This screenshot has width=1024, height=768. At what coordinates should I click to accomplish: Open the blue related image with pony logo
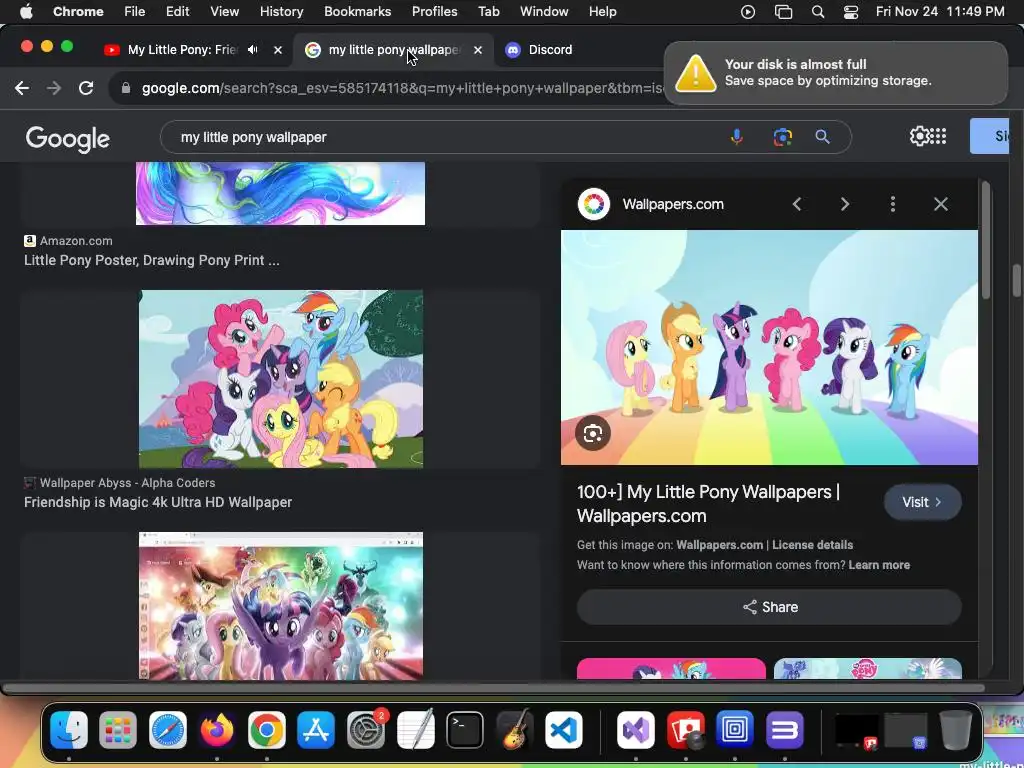[868, 669]
